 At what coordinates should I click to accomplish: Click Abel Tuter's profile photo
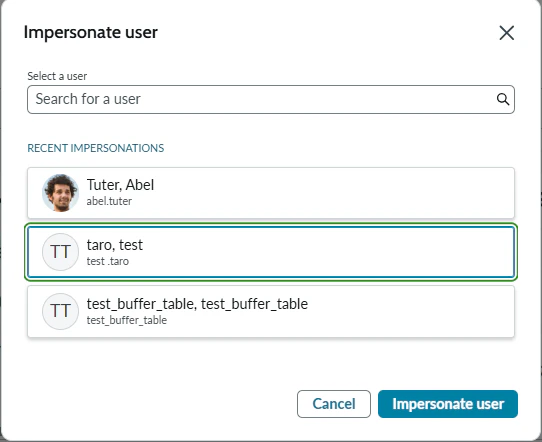60,193
